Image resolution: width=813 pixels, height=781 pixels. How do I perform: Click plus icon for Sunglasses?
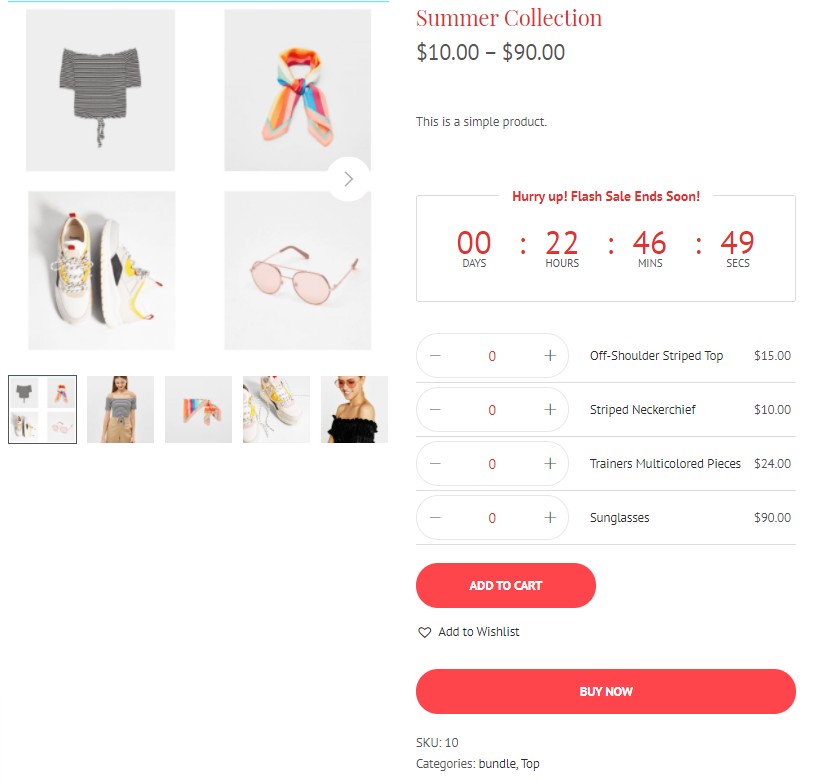550,518
